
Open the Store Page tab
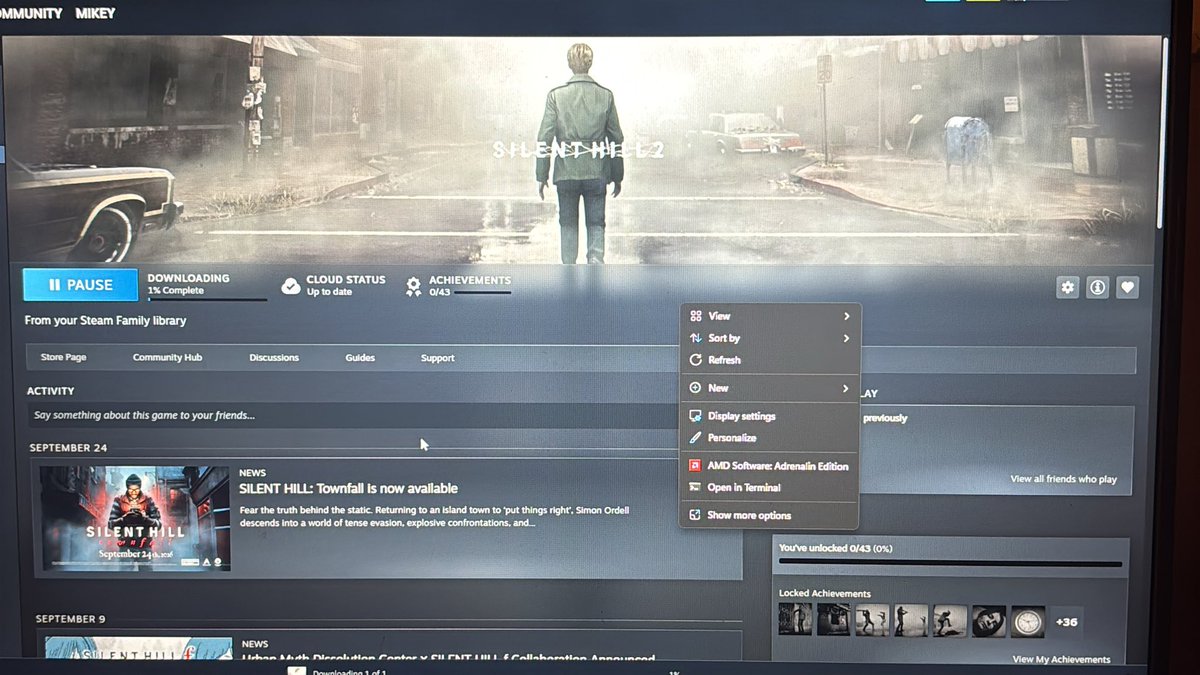63,358
